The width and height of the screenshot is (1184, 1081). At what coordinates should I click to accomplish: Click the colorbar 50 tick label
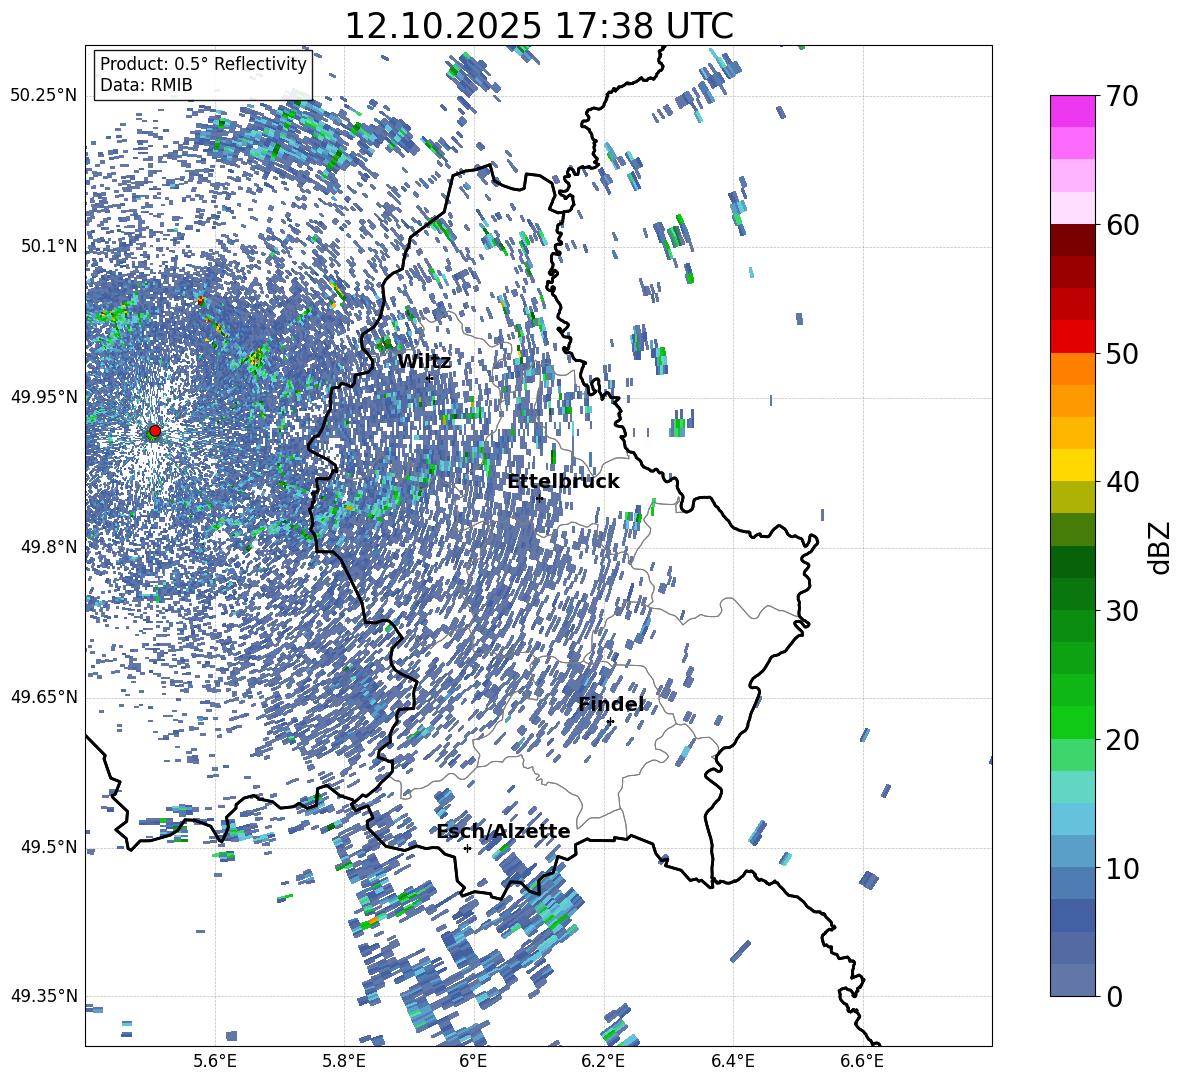pyautogui.click(x=1122, y=354)
